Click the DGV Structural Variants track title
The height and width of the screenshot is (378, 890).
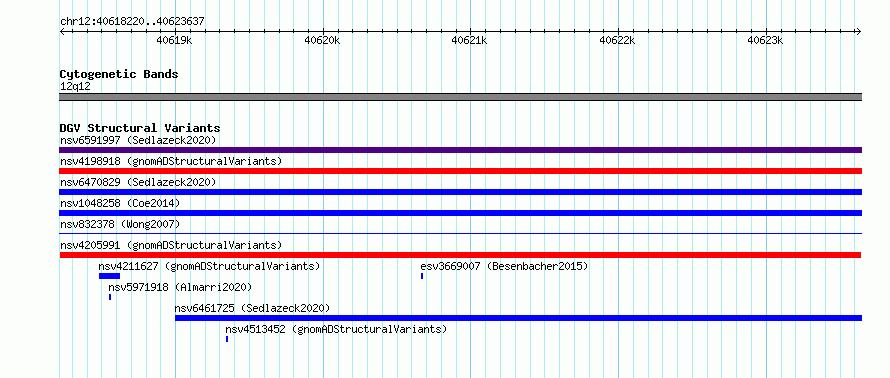[140, 128]
